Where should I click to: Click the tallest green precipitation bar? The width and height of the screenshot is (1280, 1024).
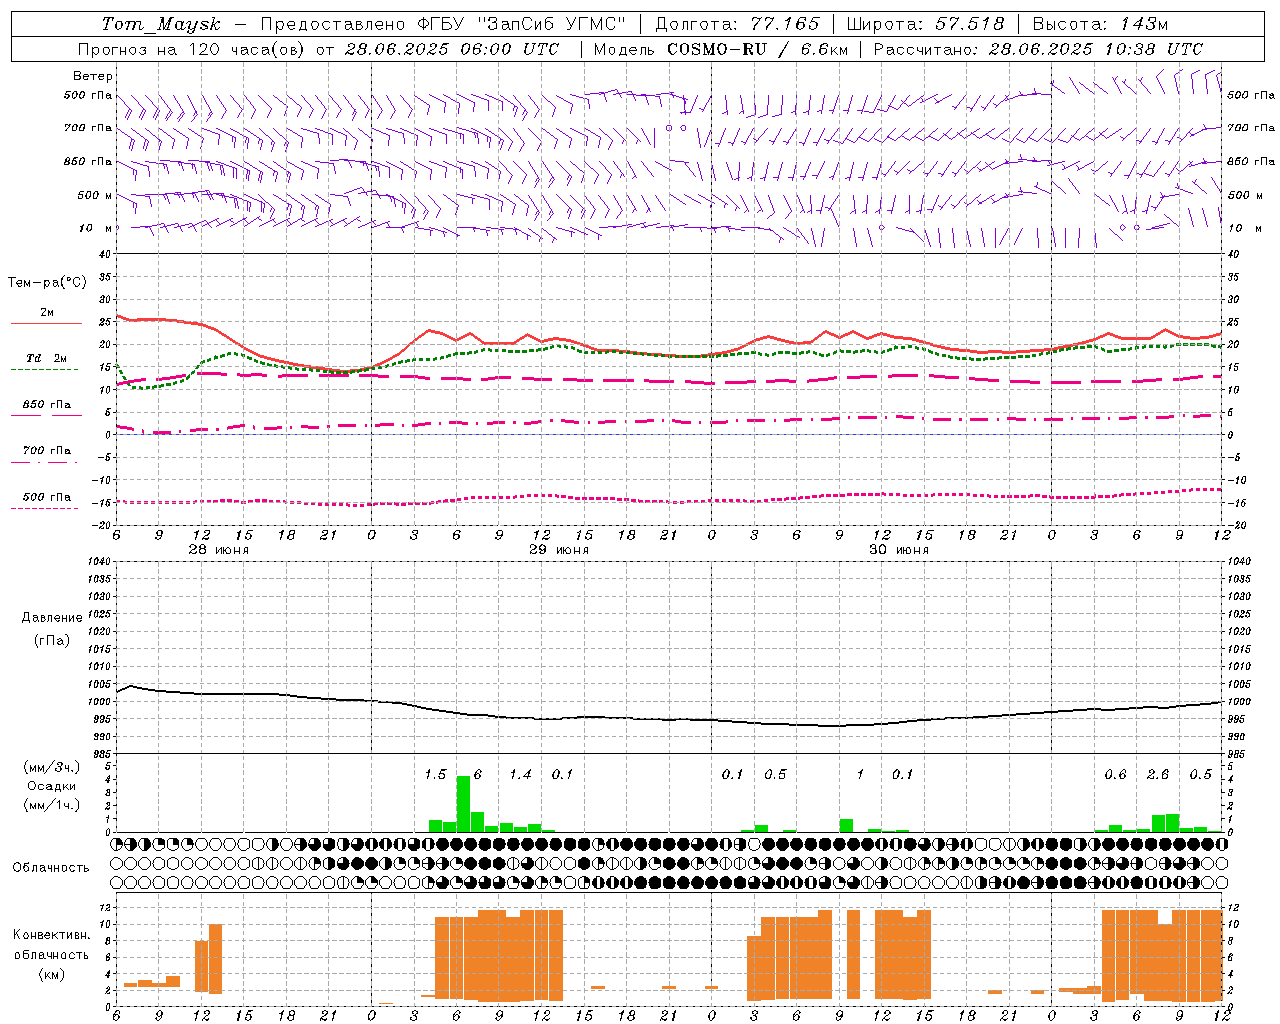point(463,804)
